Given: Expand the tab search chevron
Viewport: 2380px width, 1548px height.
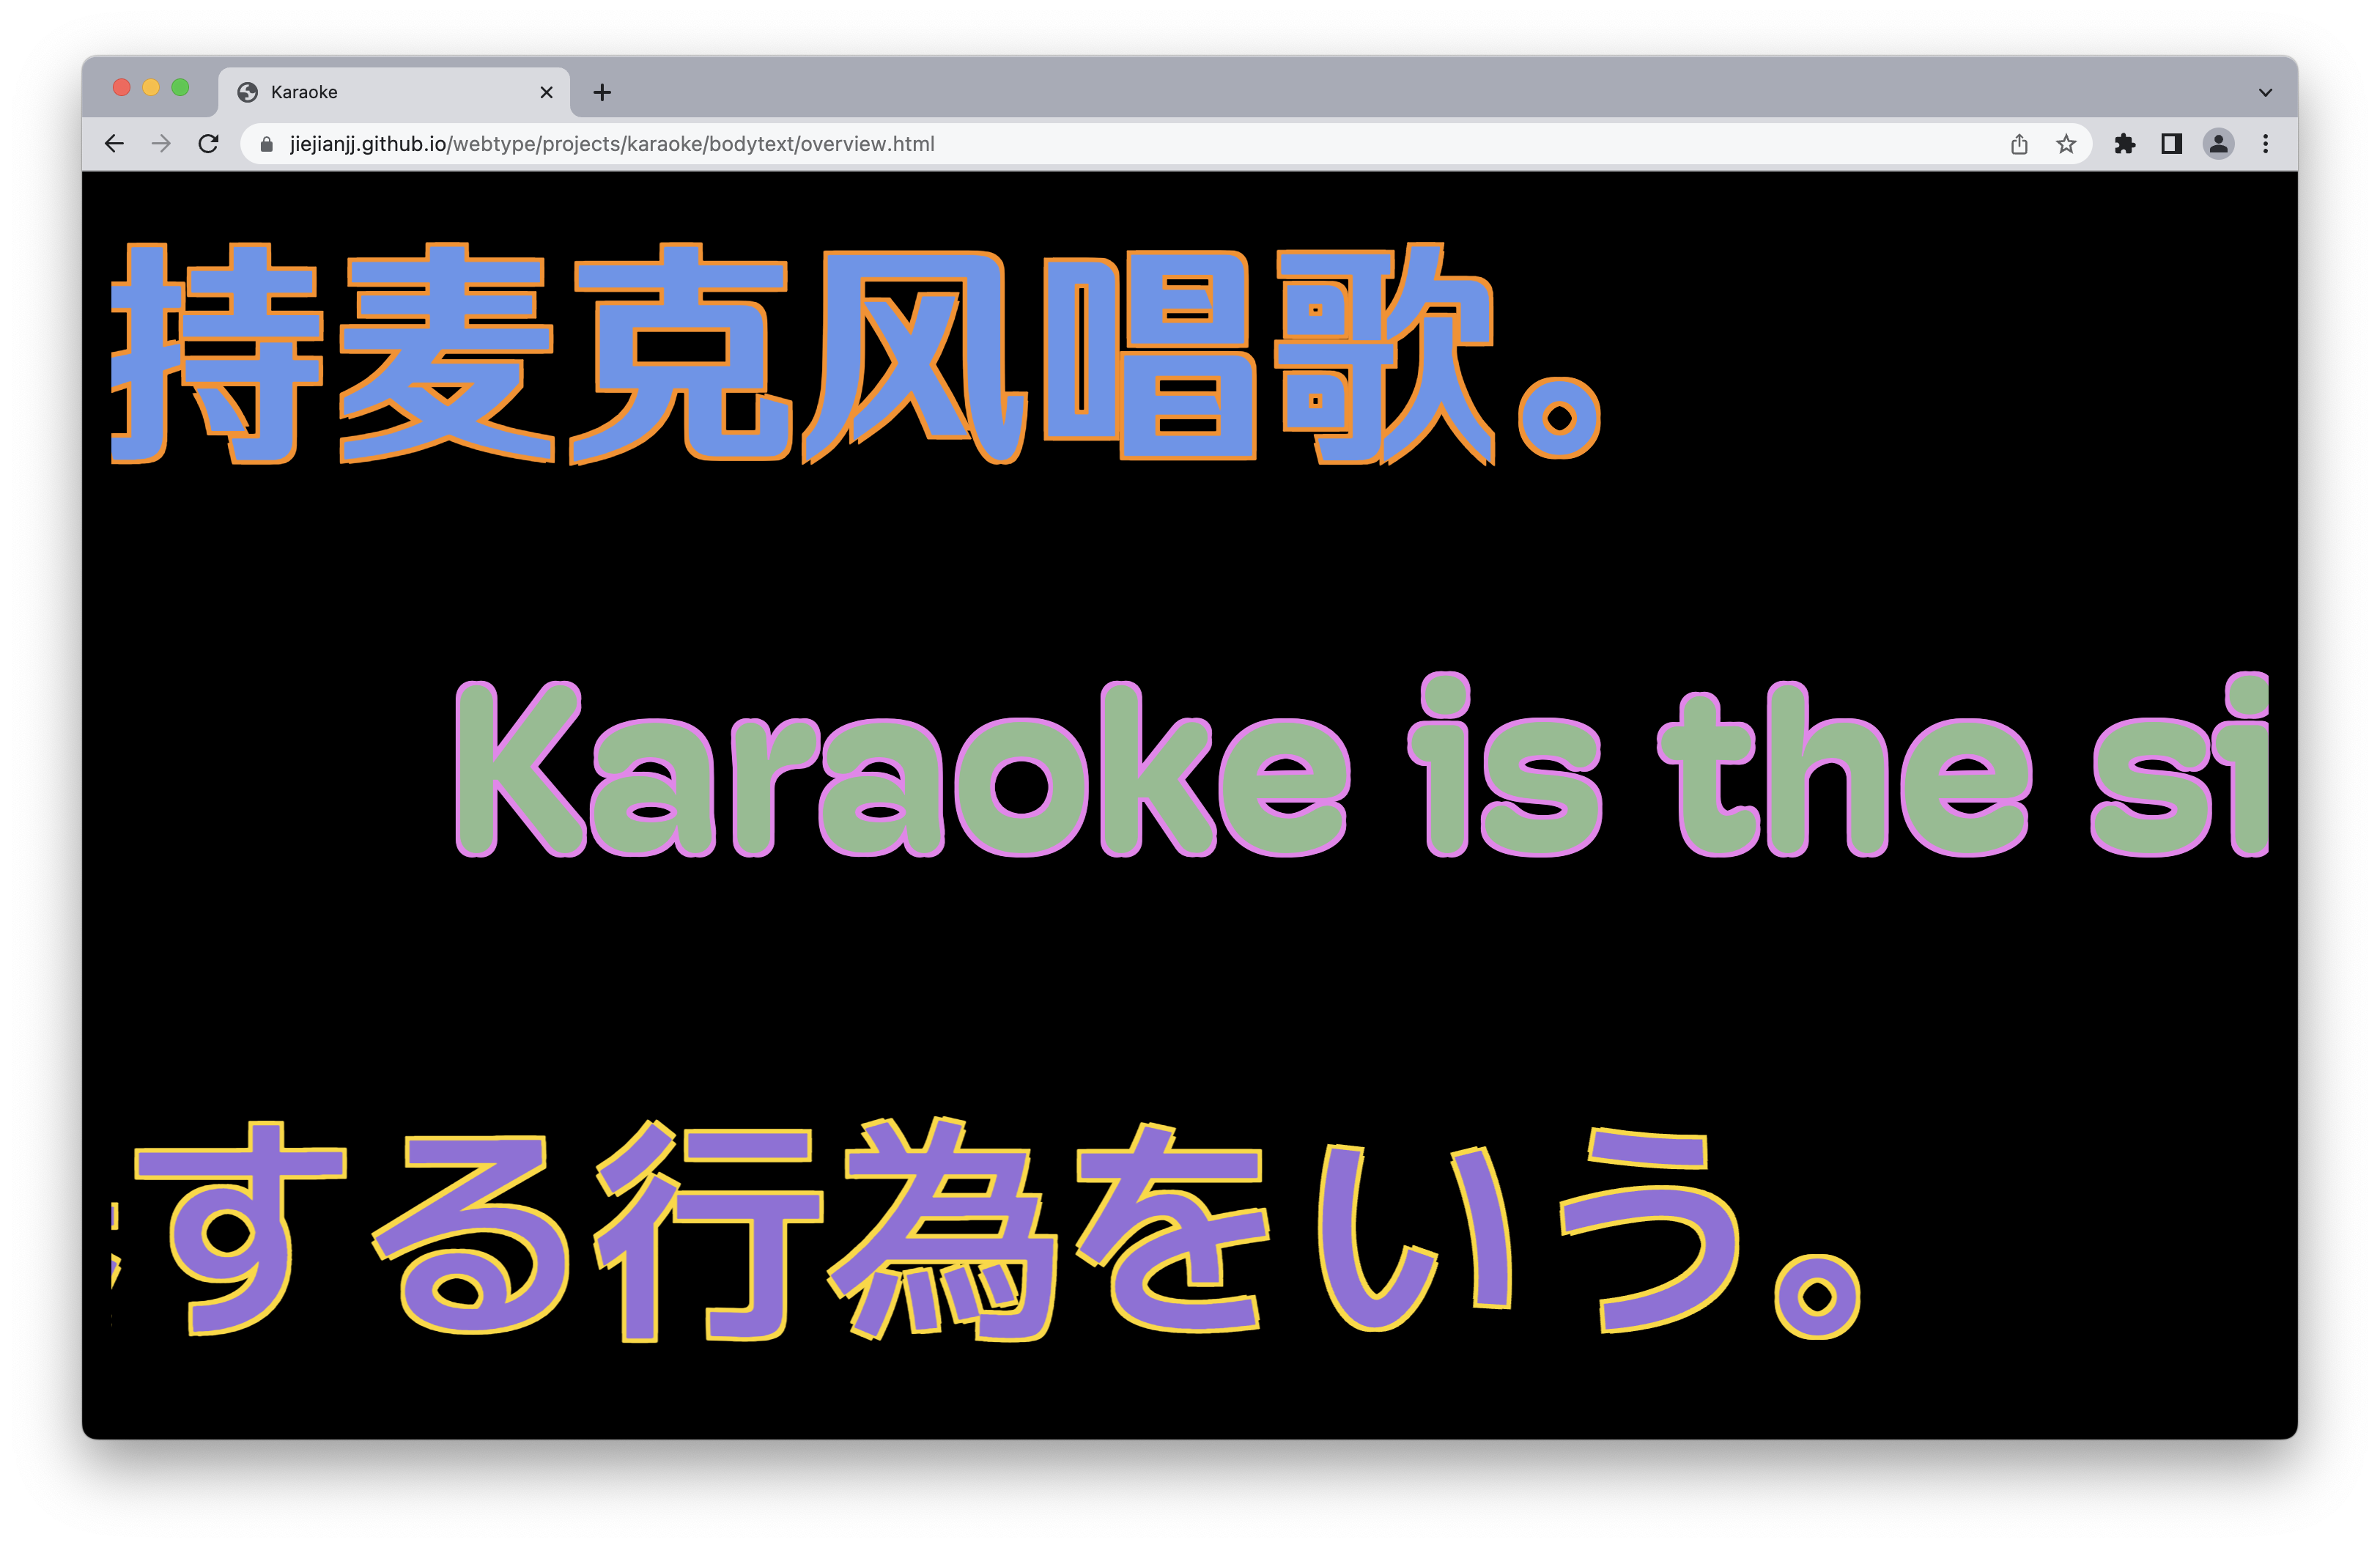Looking at the screenshot, I should click(x=2266, y=92).
